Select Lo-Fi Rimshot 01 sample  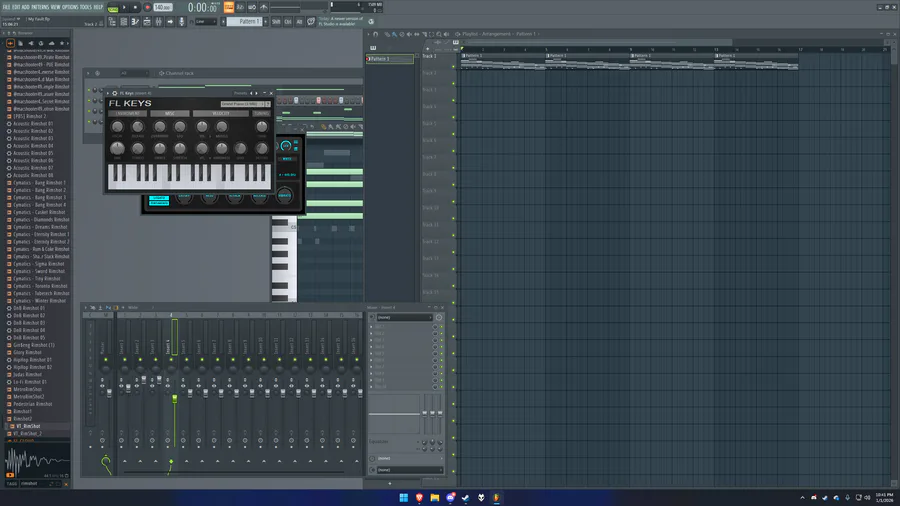tap(30, 382)
